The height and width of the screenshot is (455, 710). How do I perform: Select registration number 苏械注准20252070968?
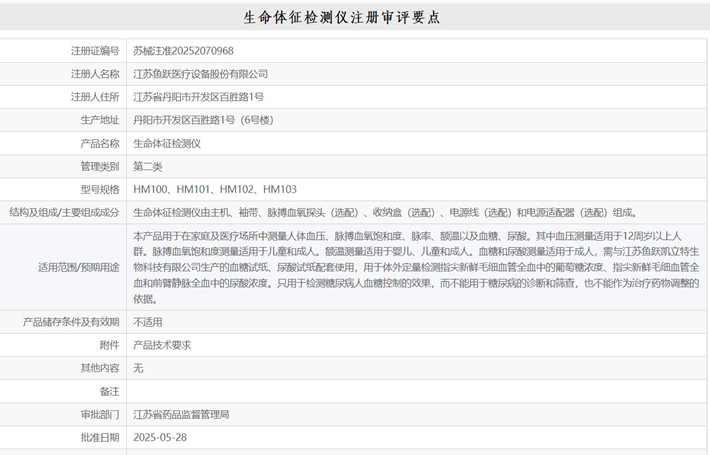point(183,51)
